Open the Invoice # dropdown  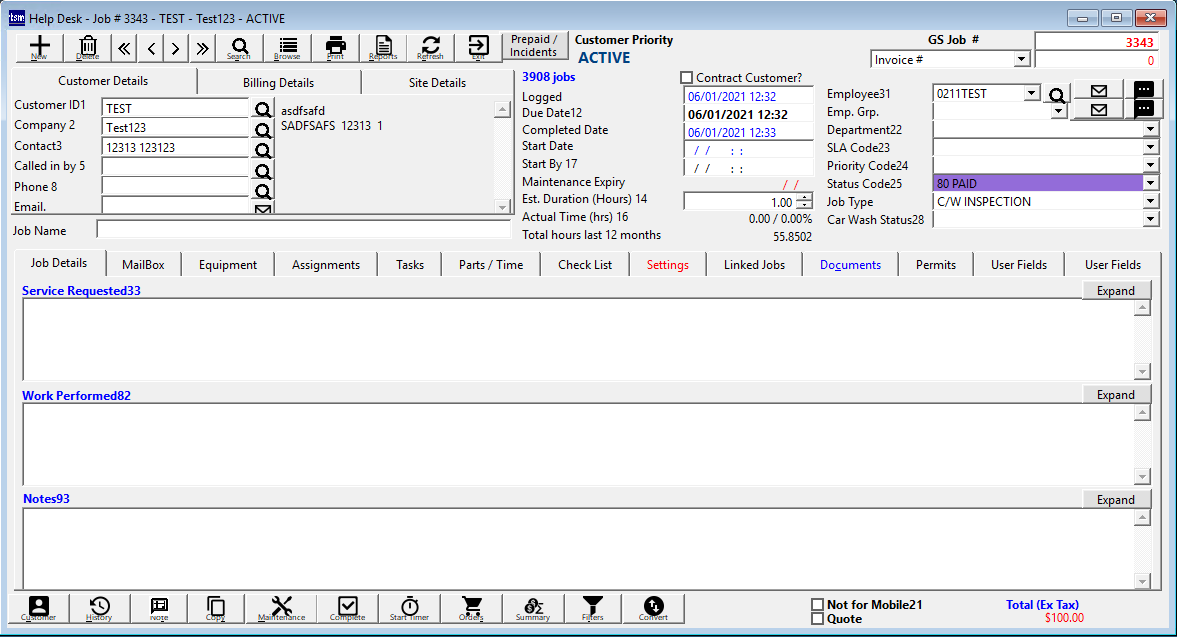1021,60
